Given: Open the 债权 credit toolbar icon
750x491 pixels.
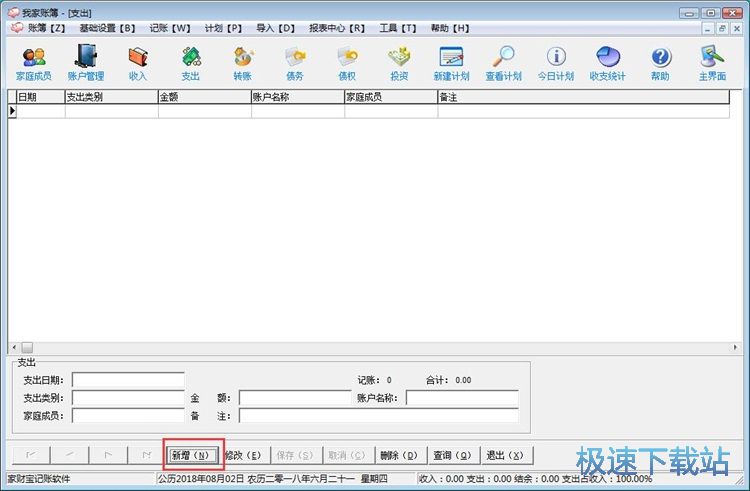Looking at the screenshot, I should 347,64.
